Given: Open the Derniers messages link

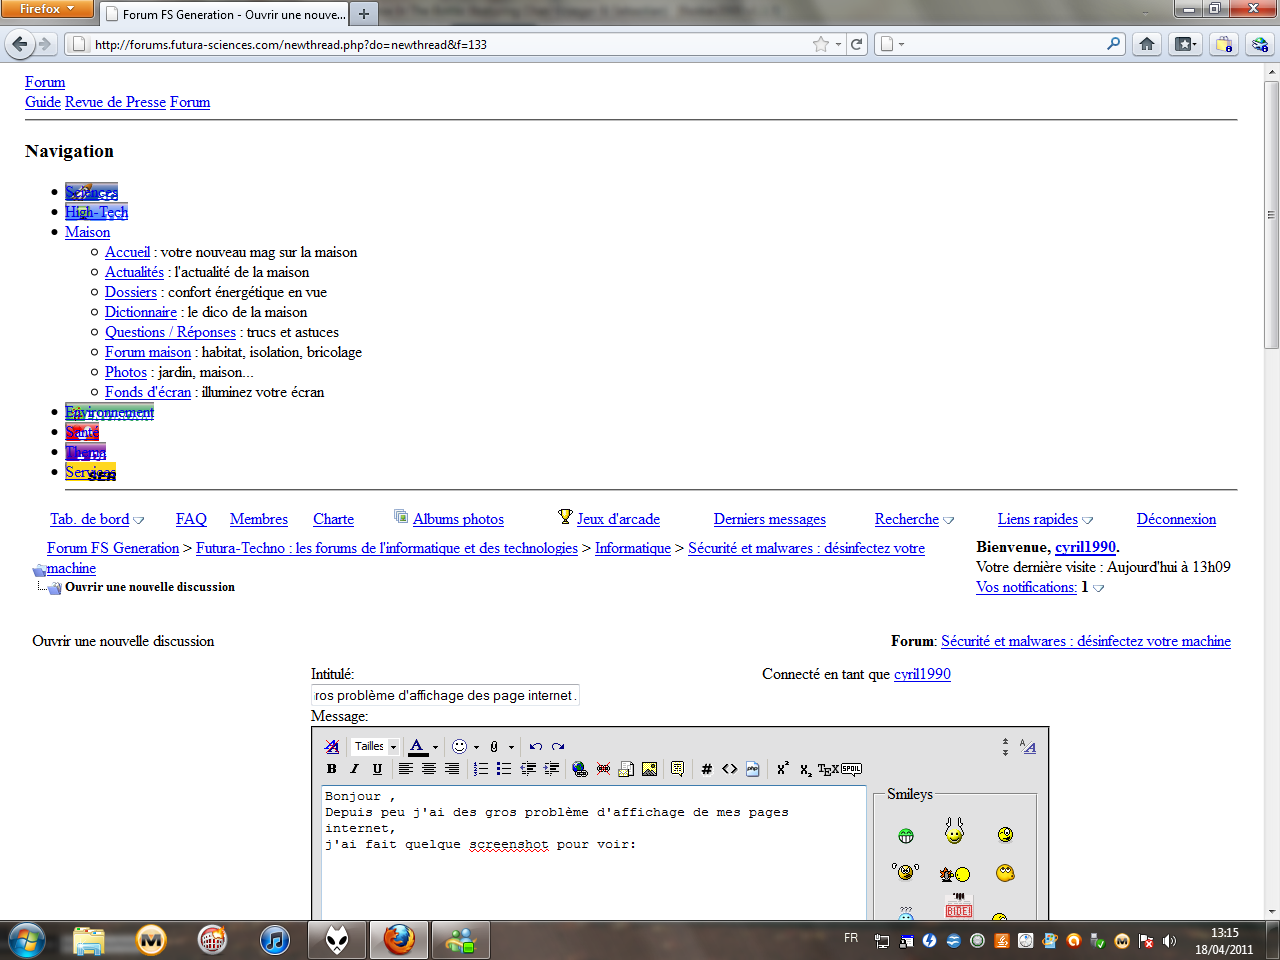Looking at the screenshot, I should coord(770,519).
